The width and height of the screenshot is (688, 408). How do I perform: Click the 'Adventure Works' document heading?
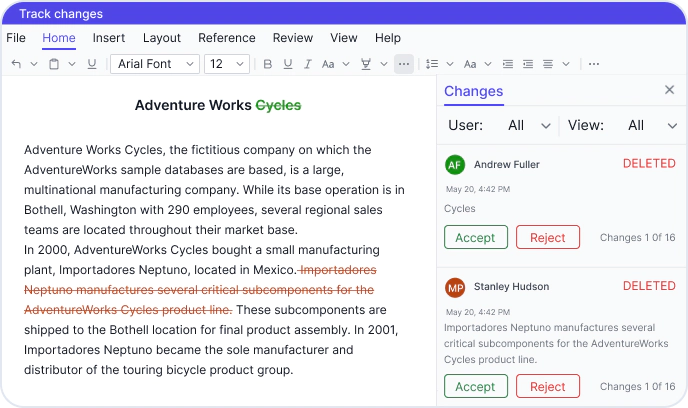[193, 106]
